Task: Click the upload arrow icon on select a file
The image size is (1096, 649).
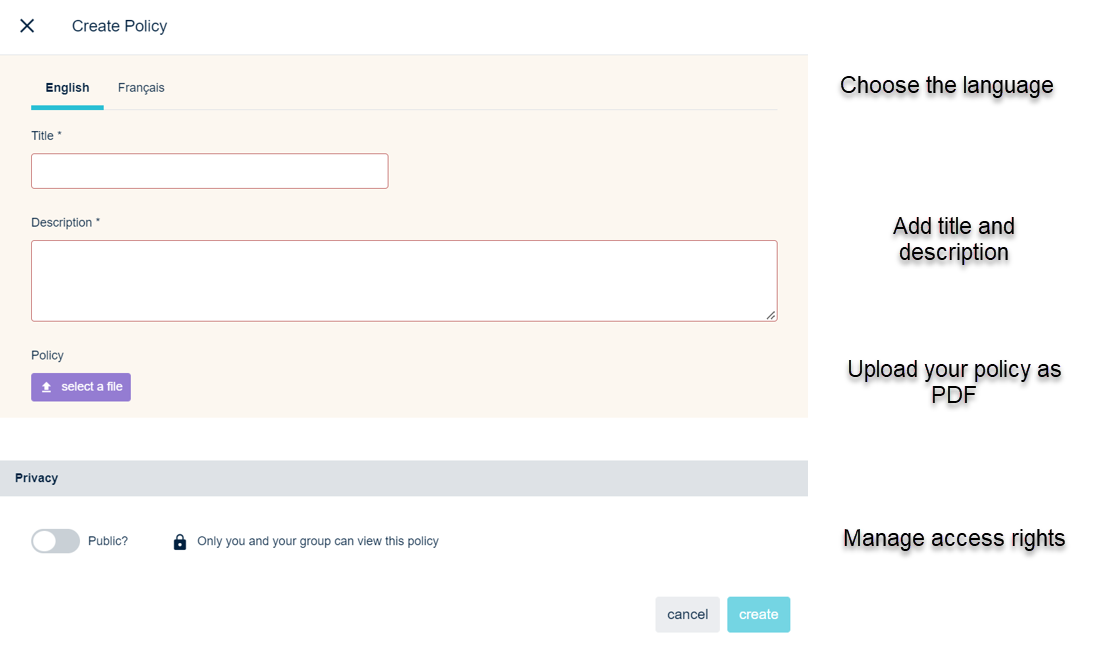Action: [46, 387]
